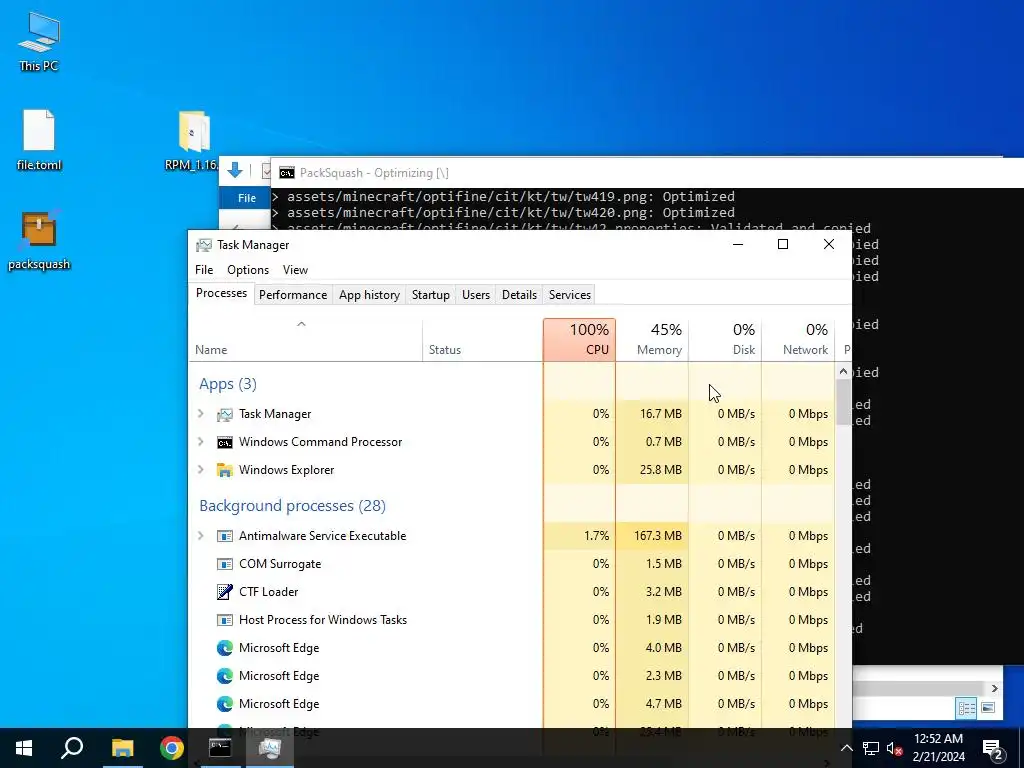This screenshot has width=1024, height=768.
Task: Click the 1.7% CPU value
Action: 596,536
